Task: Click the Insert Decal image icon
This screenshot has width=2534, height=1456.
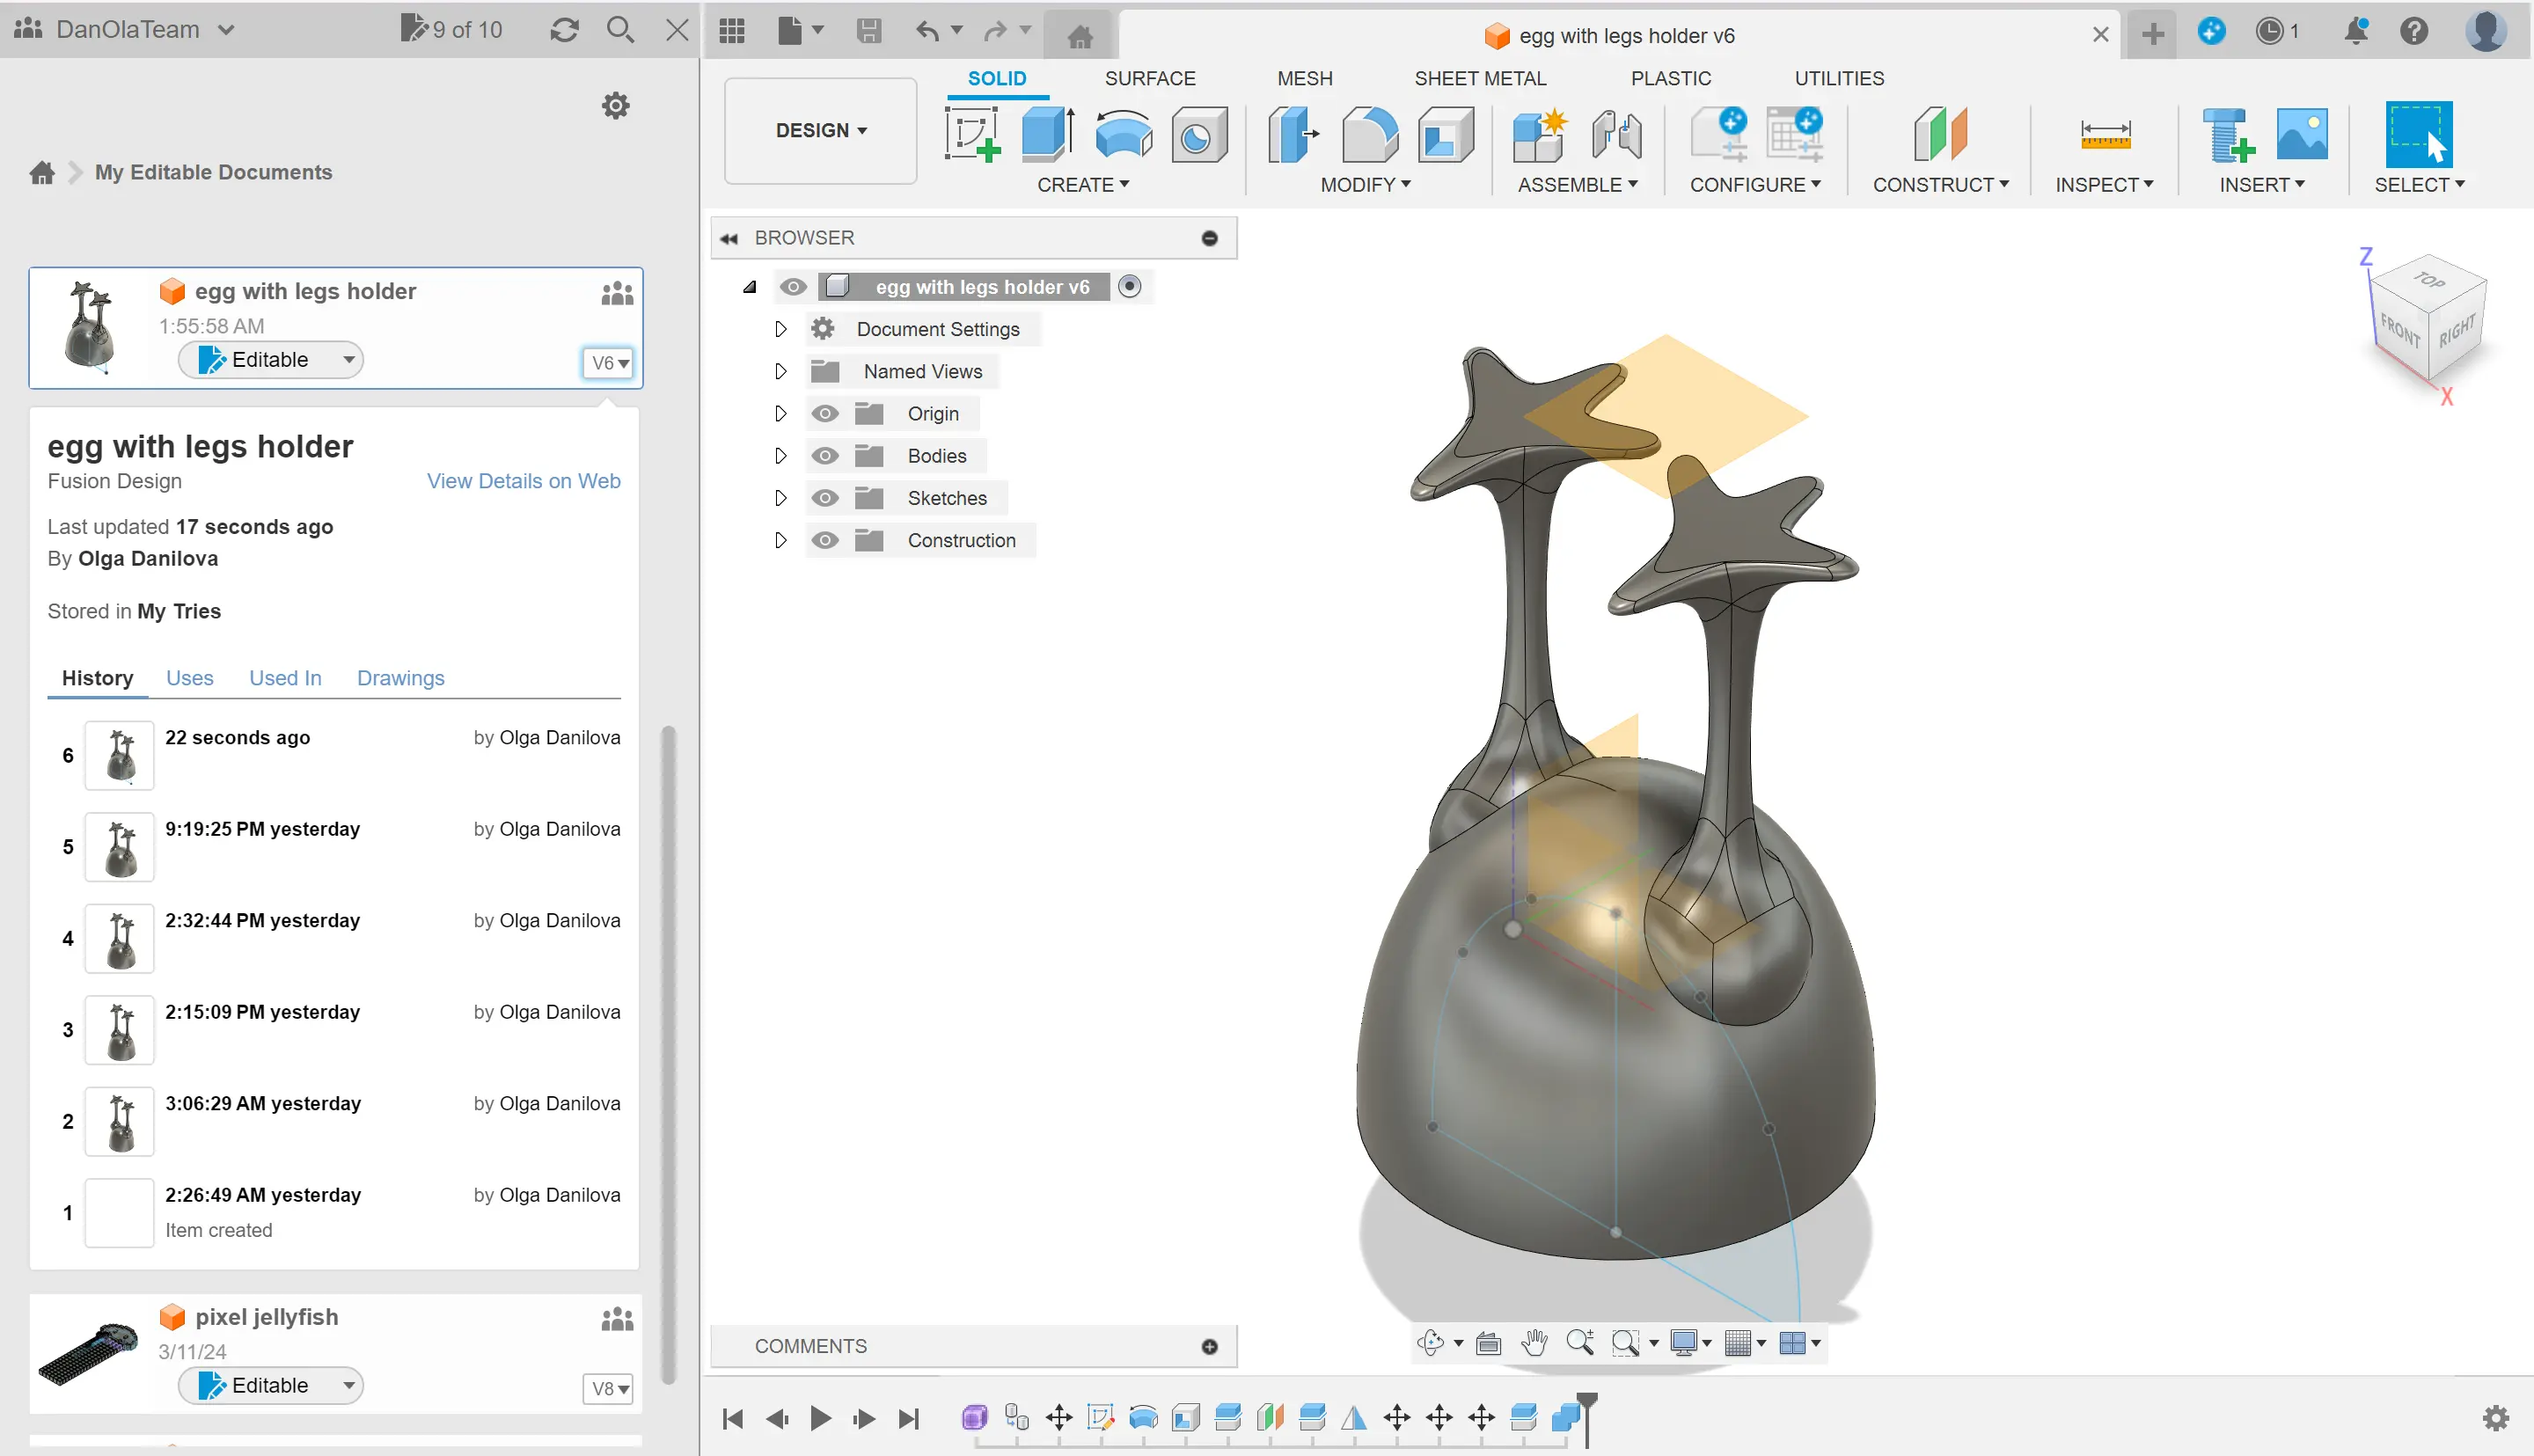Action: click(2301, 135)
